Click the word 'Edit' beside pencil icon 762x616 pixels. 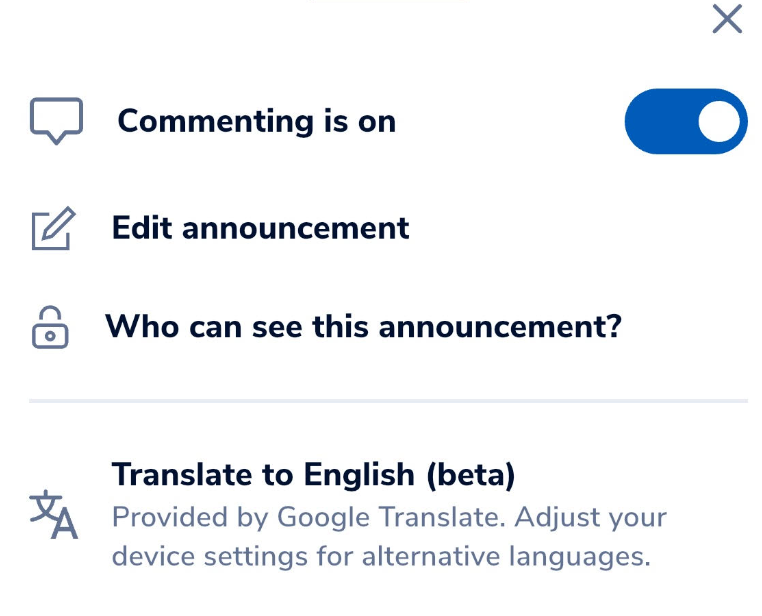(x=142, y=227)
